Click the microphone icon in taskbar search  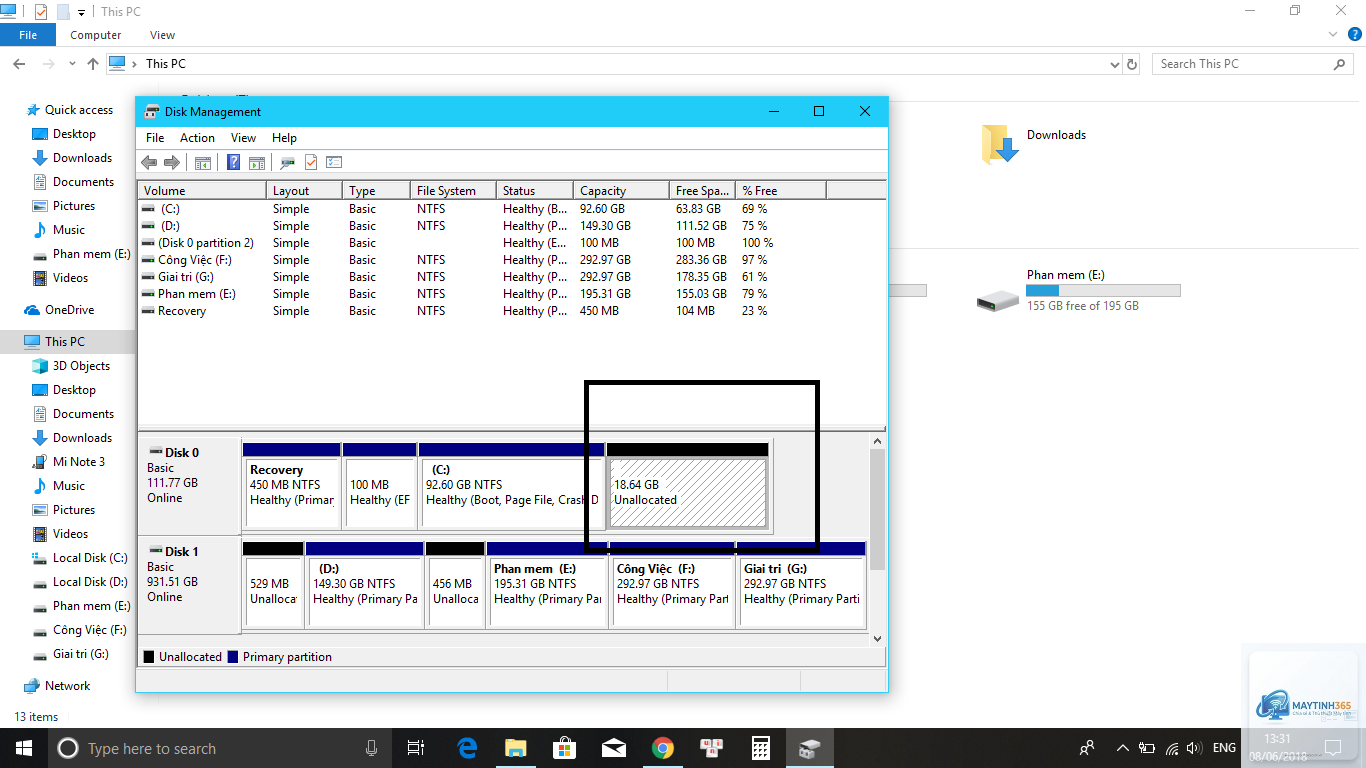click(371, 748)
